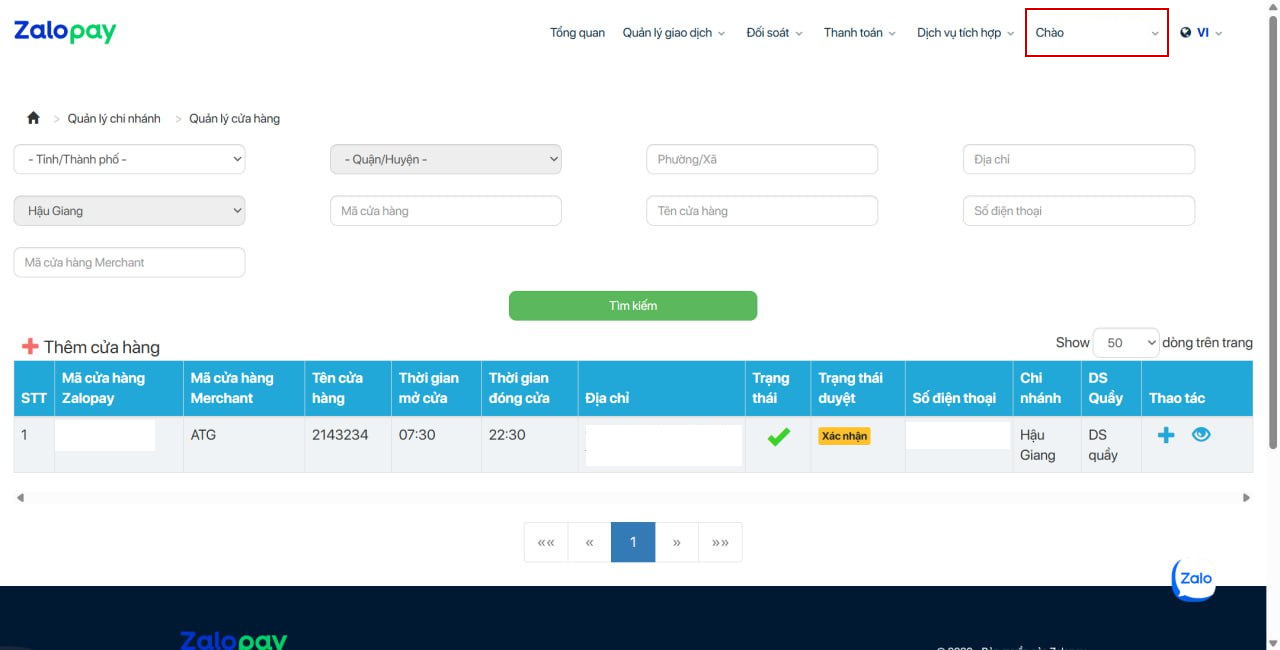Change rows per page dropdown showing 50
Viewport: 1280px width, 650px height.
pos(1126,343)
